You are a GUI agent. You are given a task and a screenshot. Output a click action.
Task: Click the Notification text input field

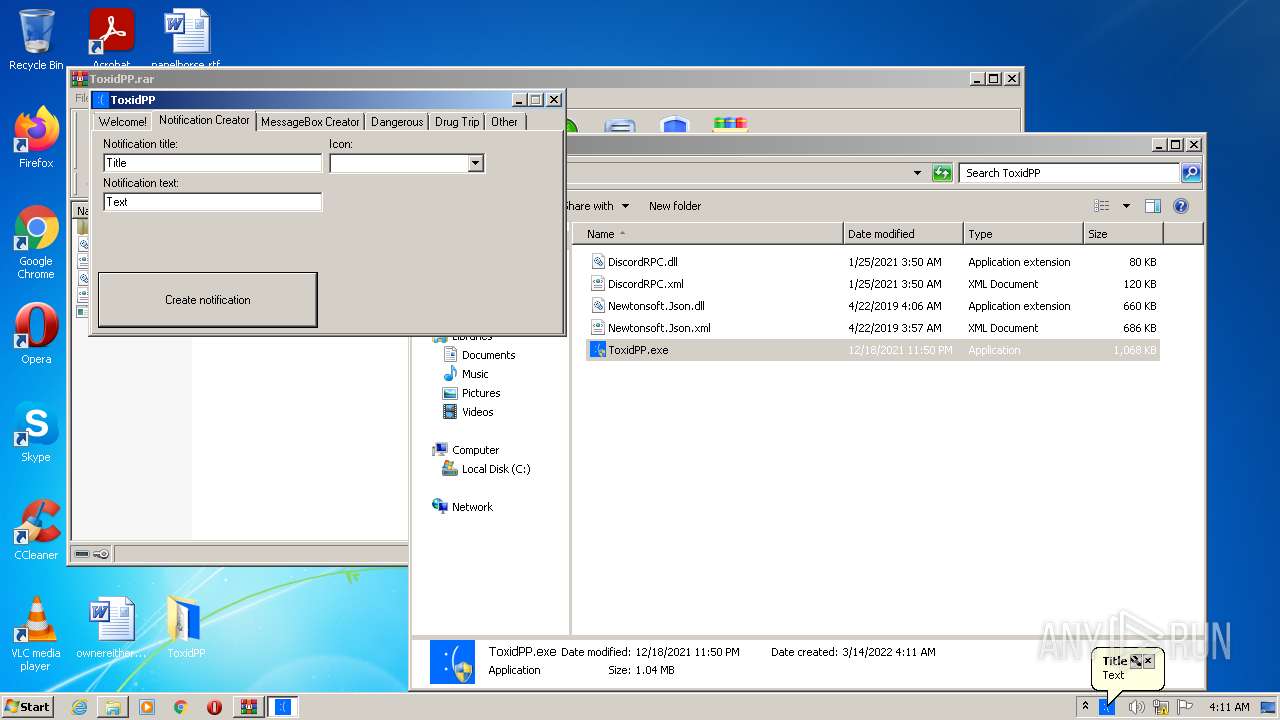coord(212,202)
